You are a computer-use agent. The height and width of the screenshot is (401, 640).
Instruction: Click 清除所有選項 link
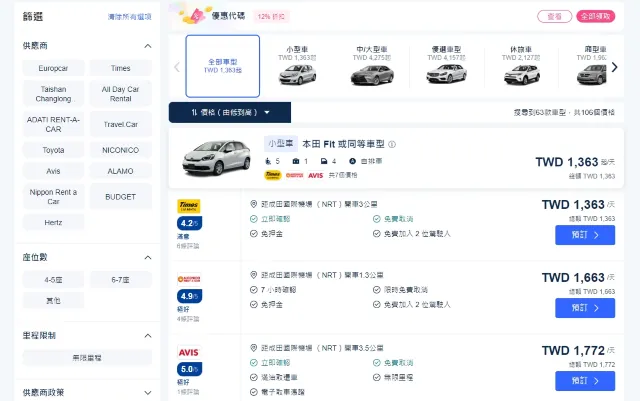[x=130, y=18]
